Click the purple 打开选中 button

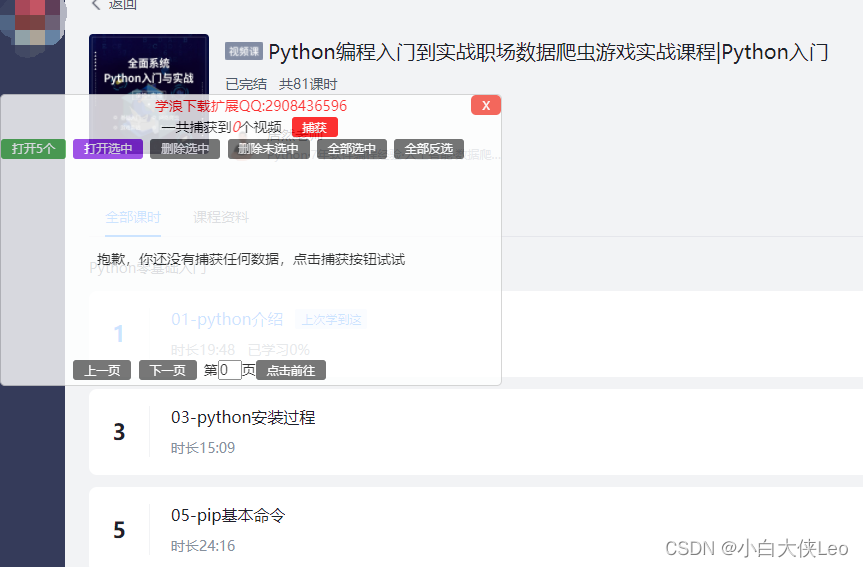[108, 149]
